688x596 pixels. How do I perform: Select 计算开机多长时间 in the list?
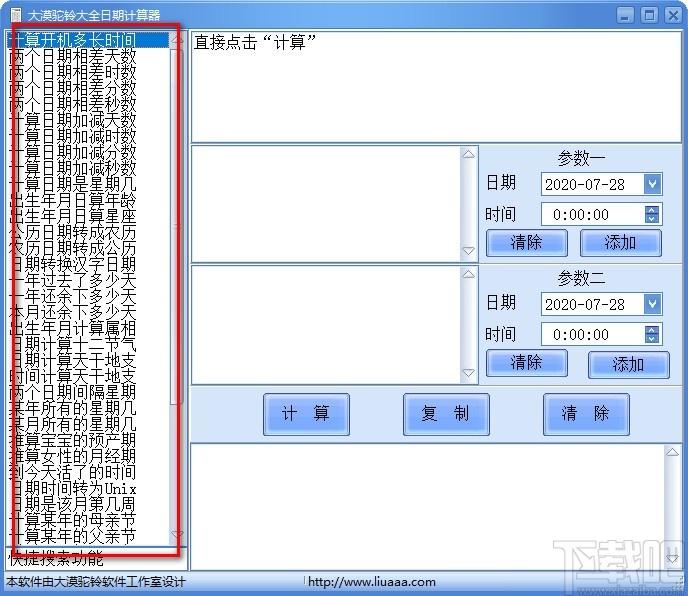point(88,40)
